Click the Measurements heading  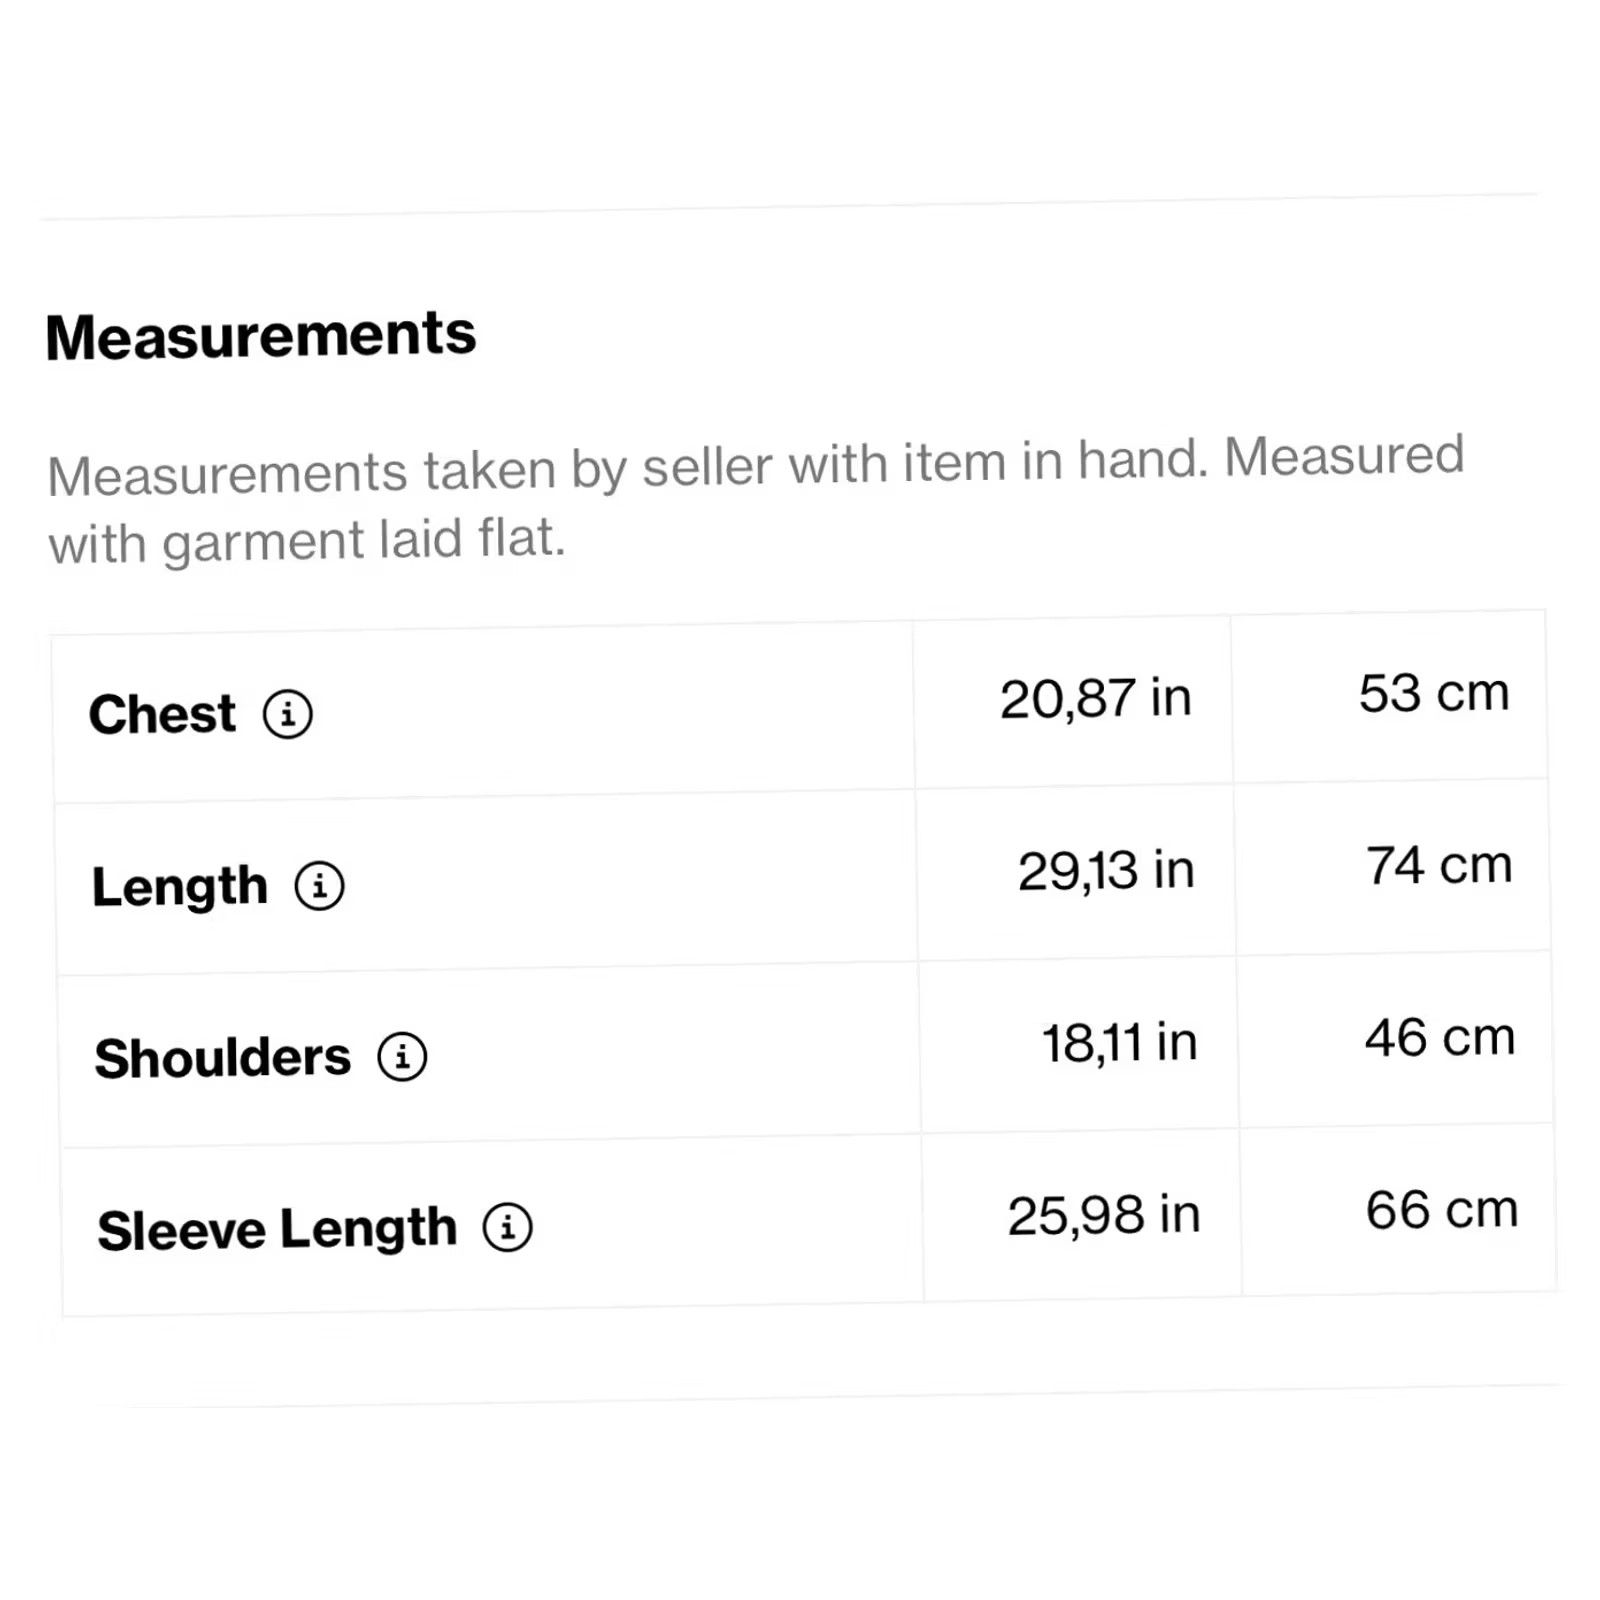click(x=261, y=335)
